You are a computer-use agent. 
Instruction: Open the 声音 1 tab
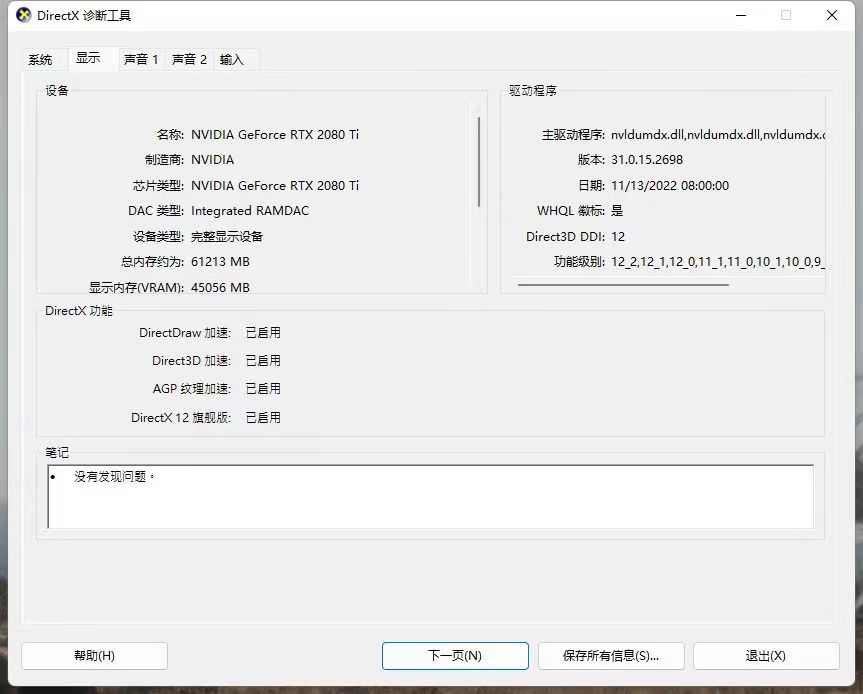point(141,59)
